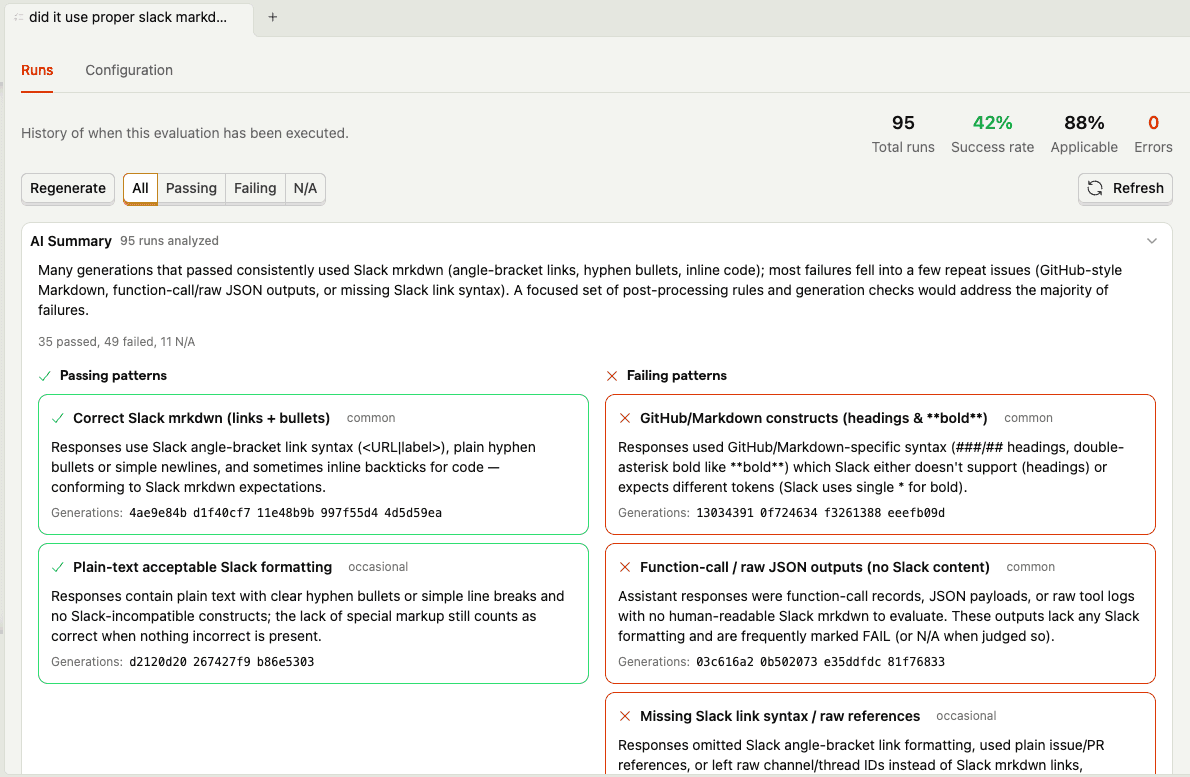1190x777 pixels.
Task: Open a new tab with the plus icon
Action: (274, 17)
